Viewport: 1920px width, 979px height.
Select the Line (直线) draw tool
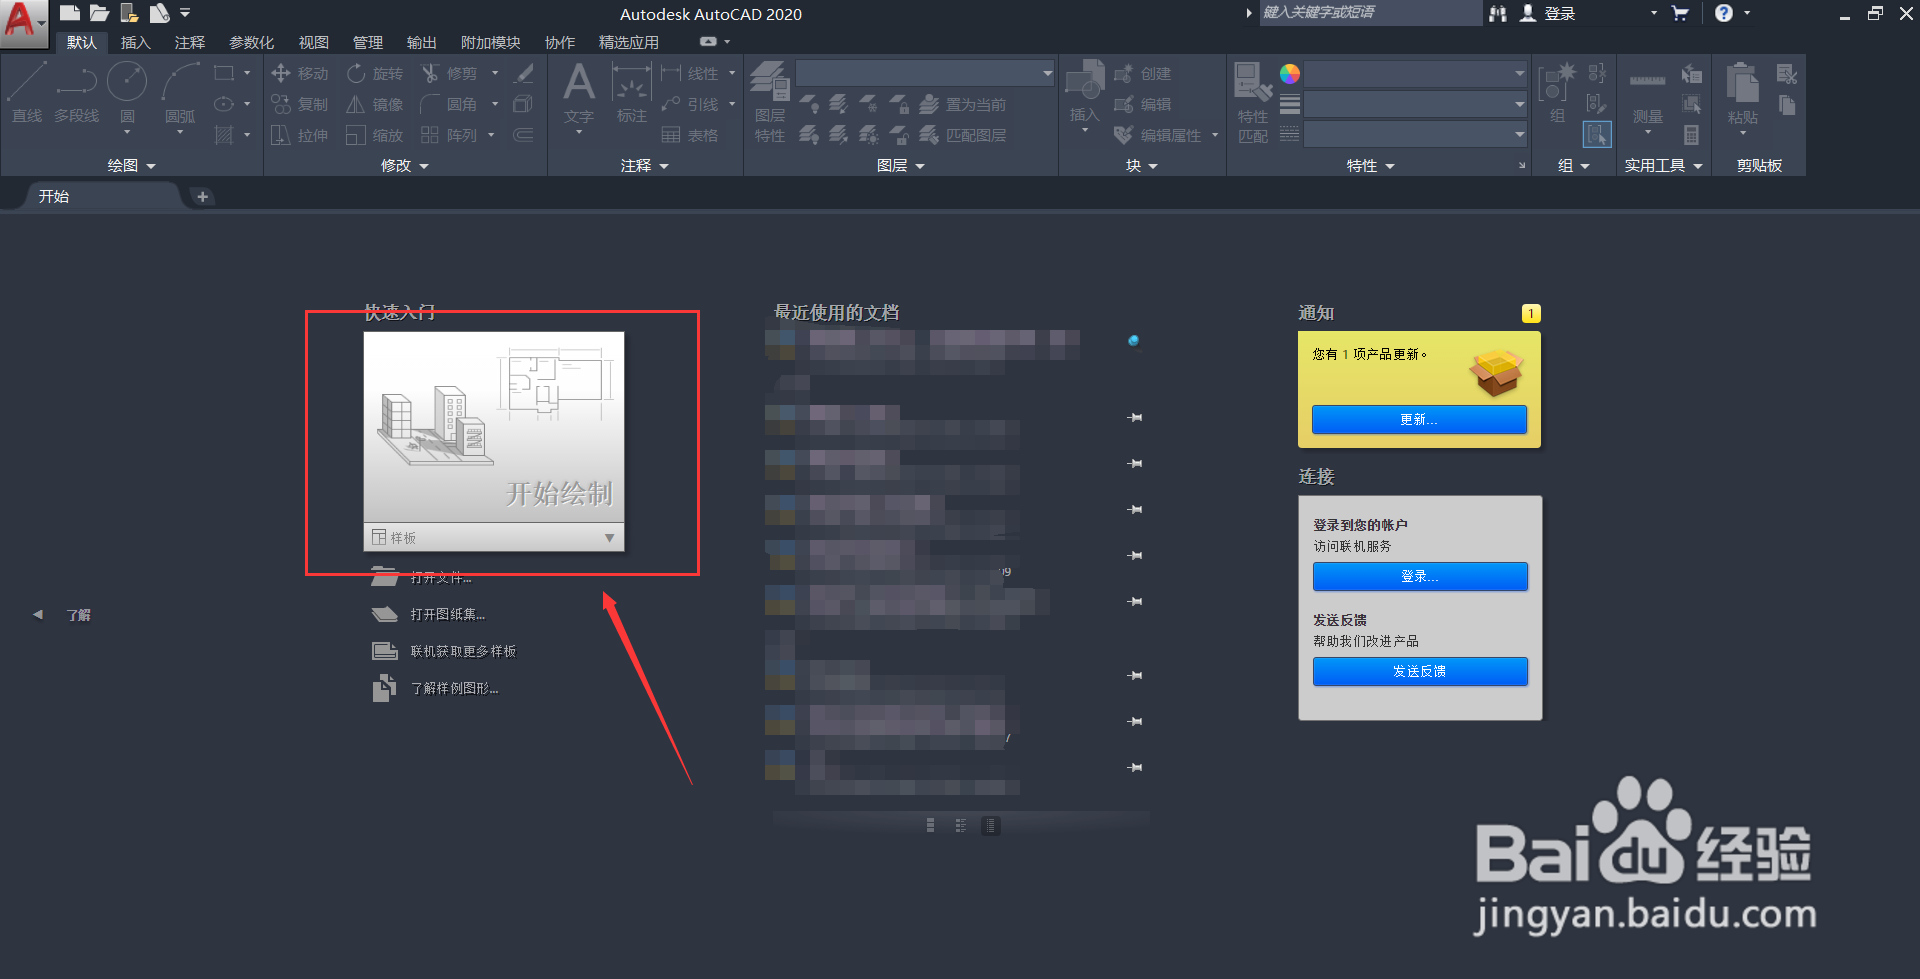27,93
